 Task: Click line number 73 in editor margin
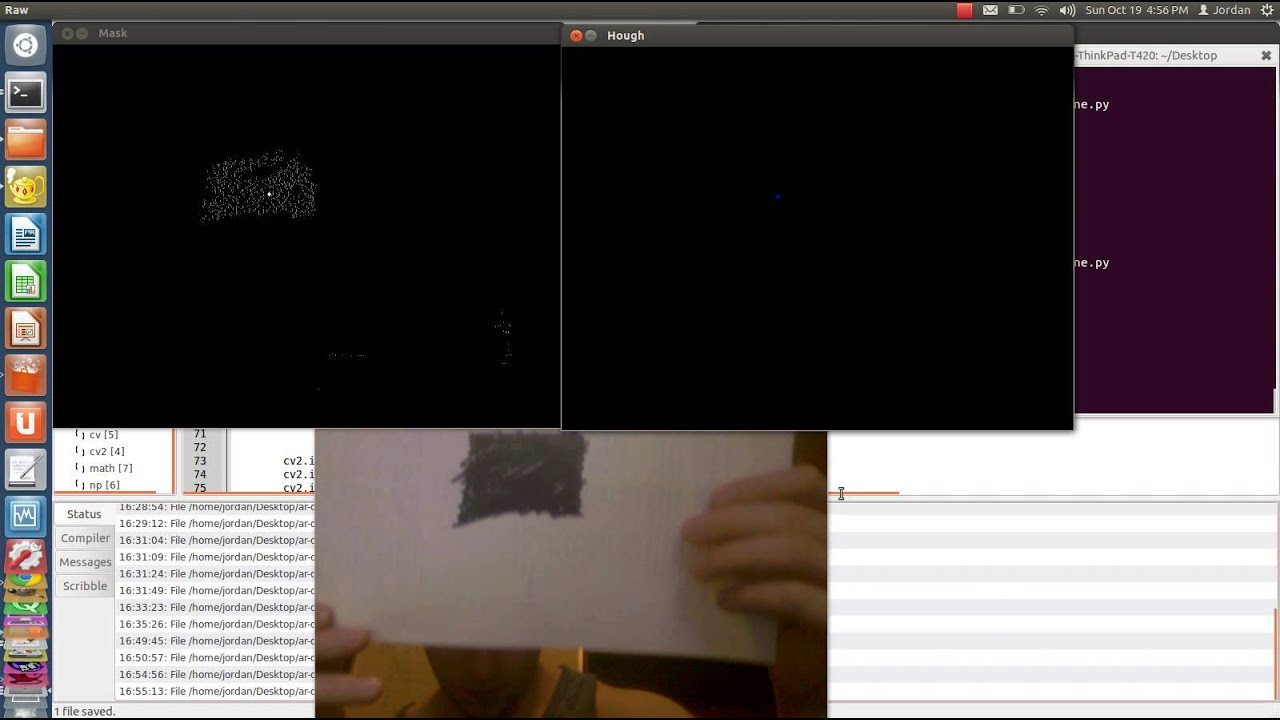tap(200, 461)
